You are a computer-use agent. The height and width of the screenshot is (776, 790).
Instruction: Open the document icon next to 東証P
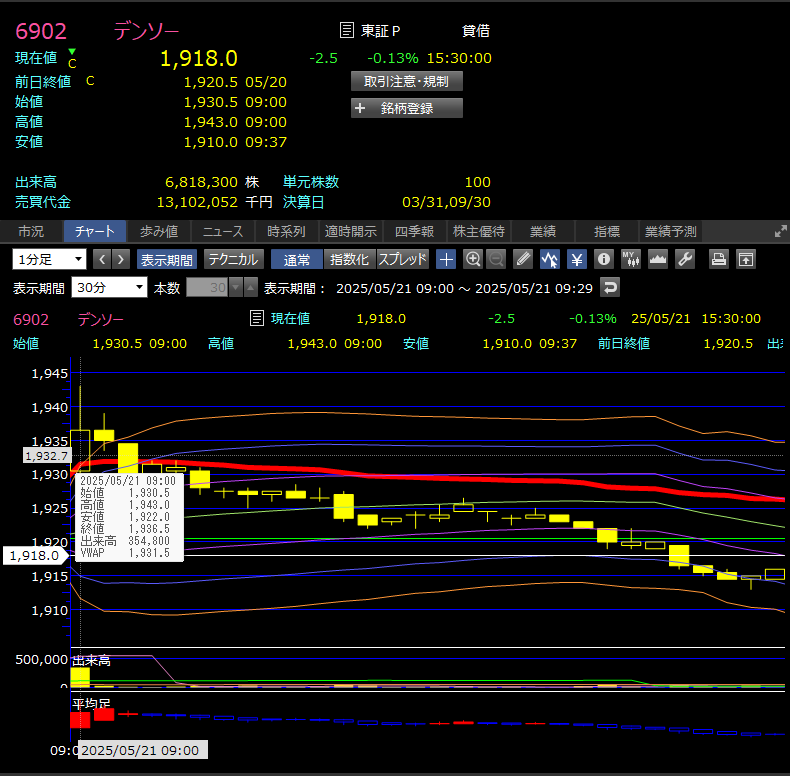[x=347, y=30]
